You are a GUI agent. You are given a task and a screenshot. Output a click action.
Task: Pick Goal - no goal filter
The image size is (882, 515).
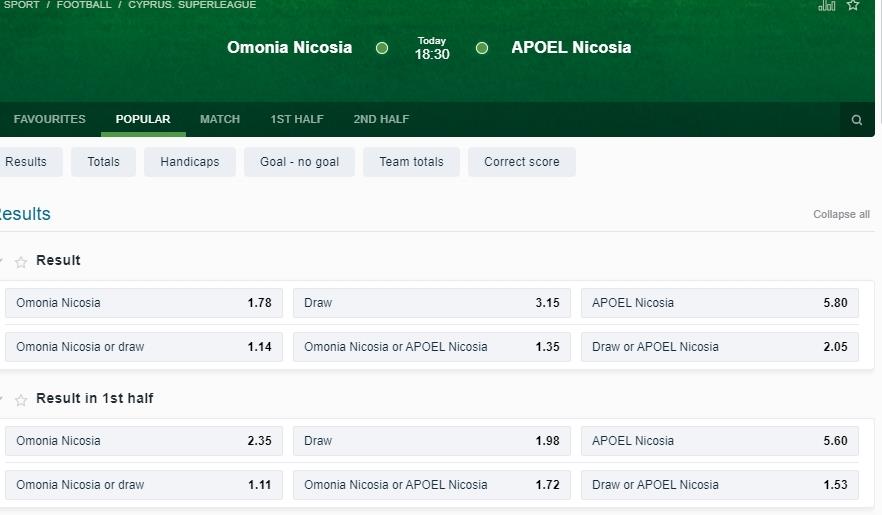click(299, 162)
